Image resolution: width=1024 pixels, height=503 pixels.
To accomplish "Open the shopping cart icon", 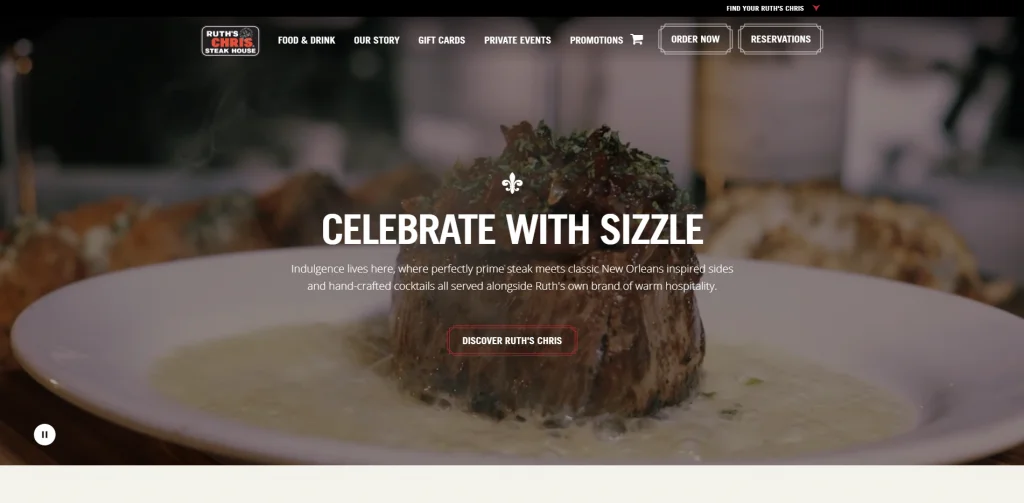I will (x=637, y=39).
